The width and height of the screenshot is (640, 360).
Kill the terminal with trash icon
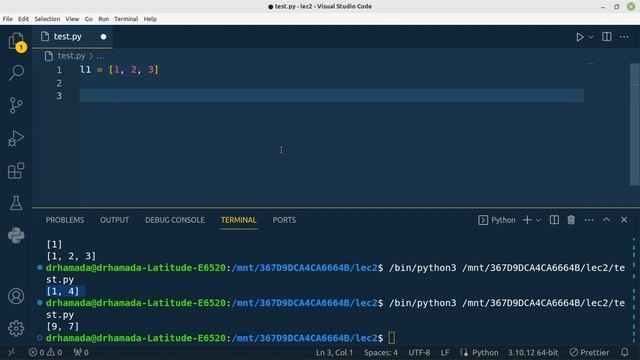pyautogui.click(x=571, y=220)
